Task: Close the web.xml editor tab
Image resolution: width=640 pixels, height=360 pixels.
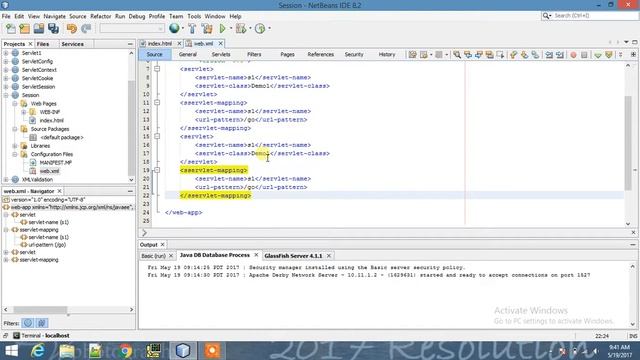Action: coord(220,43)
